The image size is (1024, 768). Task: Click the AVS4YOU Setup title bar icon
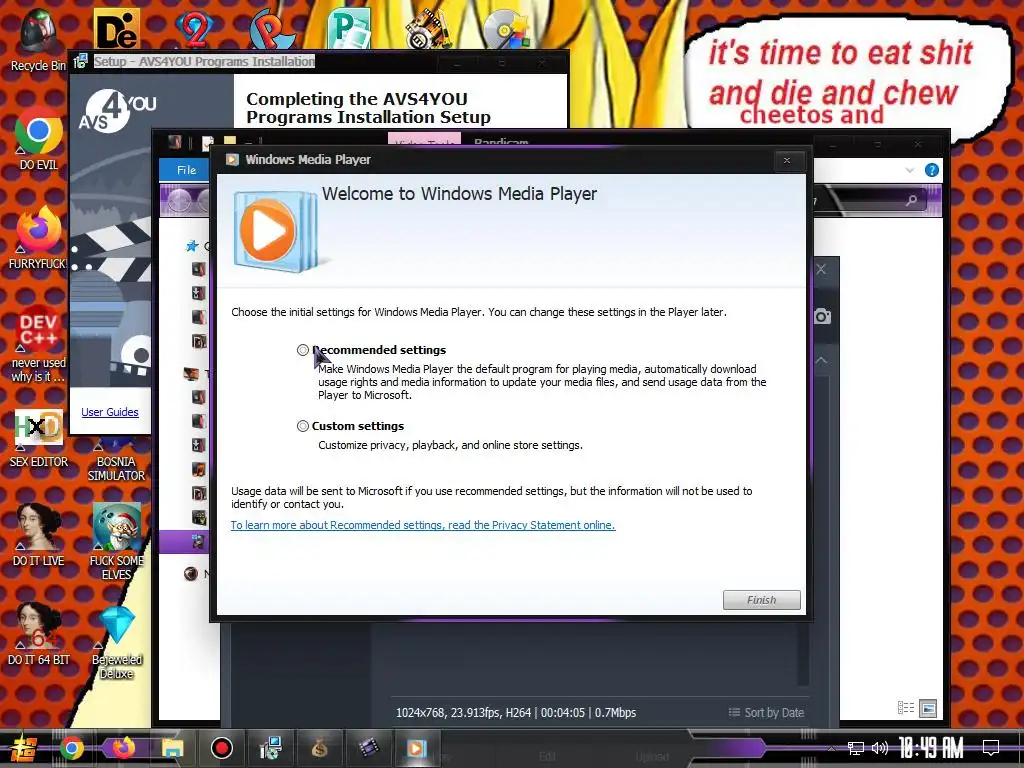(x=80, y=61)
